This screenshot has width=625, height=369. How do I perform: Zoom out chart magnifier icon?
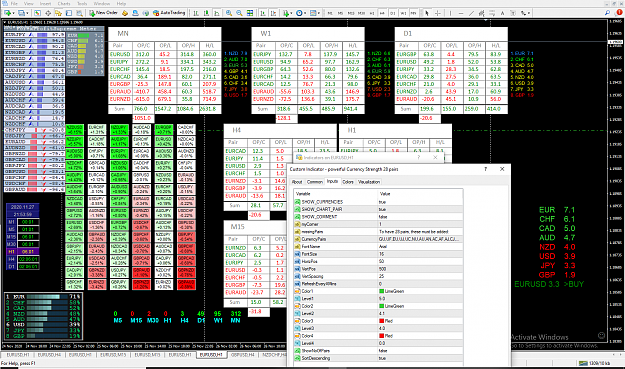click(240, 13)
